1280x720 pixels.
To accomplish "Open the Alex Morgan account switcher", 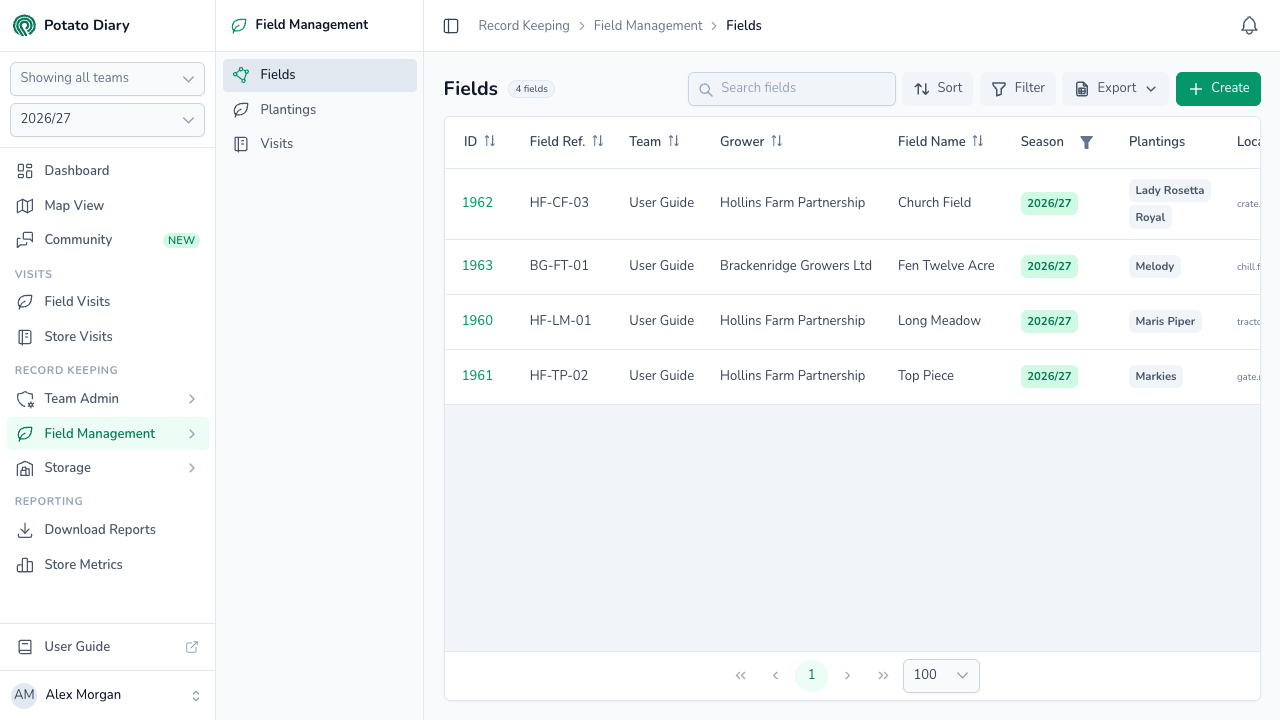I will point(107,695).
